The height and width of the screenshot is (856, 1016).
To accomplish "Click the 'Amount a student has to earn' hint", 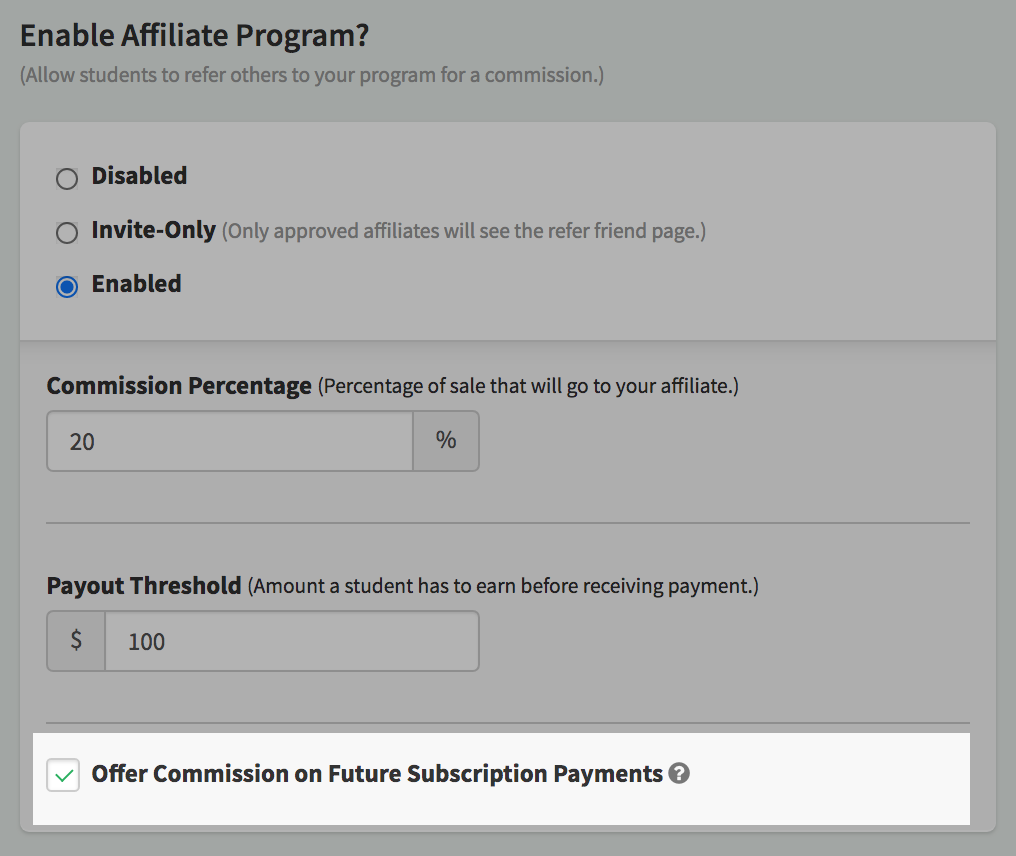I will pyautogui.click(x=503, y=586).
